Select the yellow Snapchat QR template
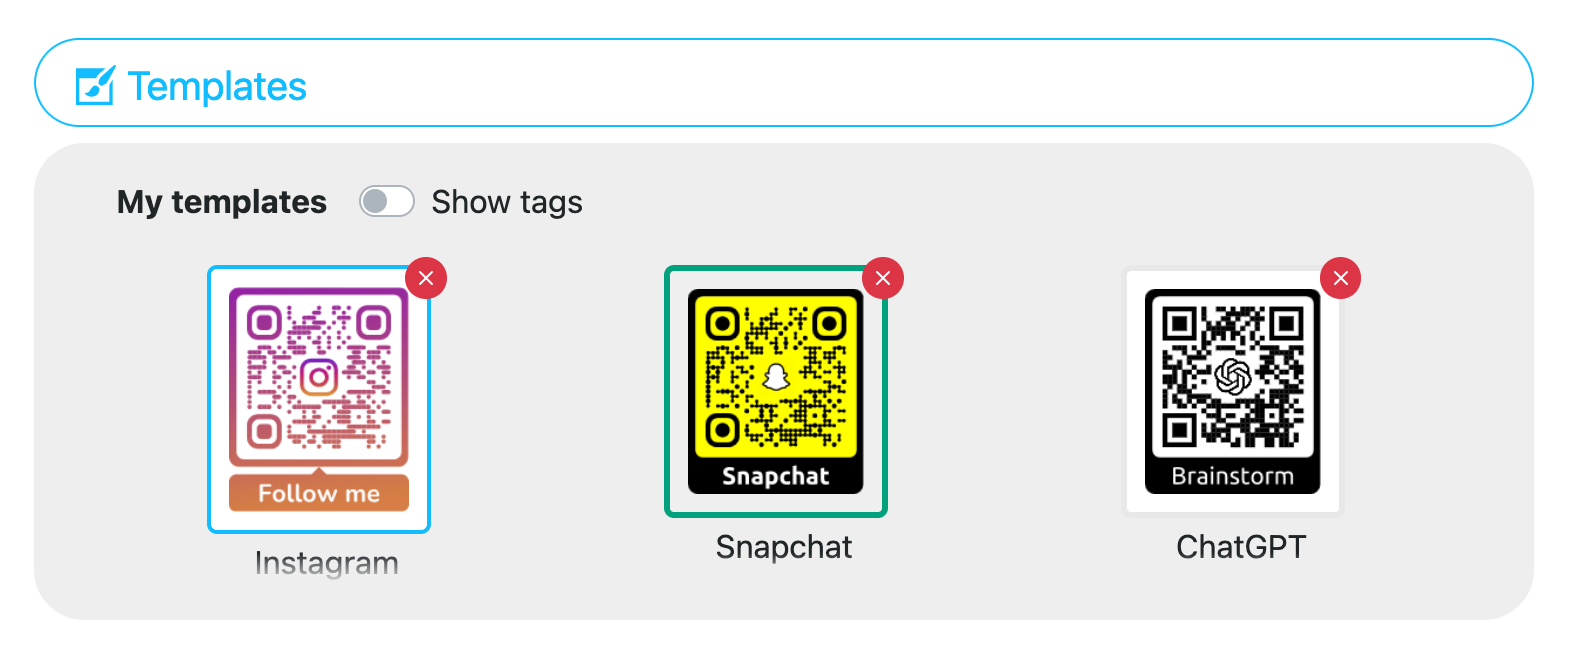Image resolution: width=1590 pixels, height=646 pixels. pyautogui.click(x=776, y=391)
